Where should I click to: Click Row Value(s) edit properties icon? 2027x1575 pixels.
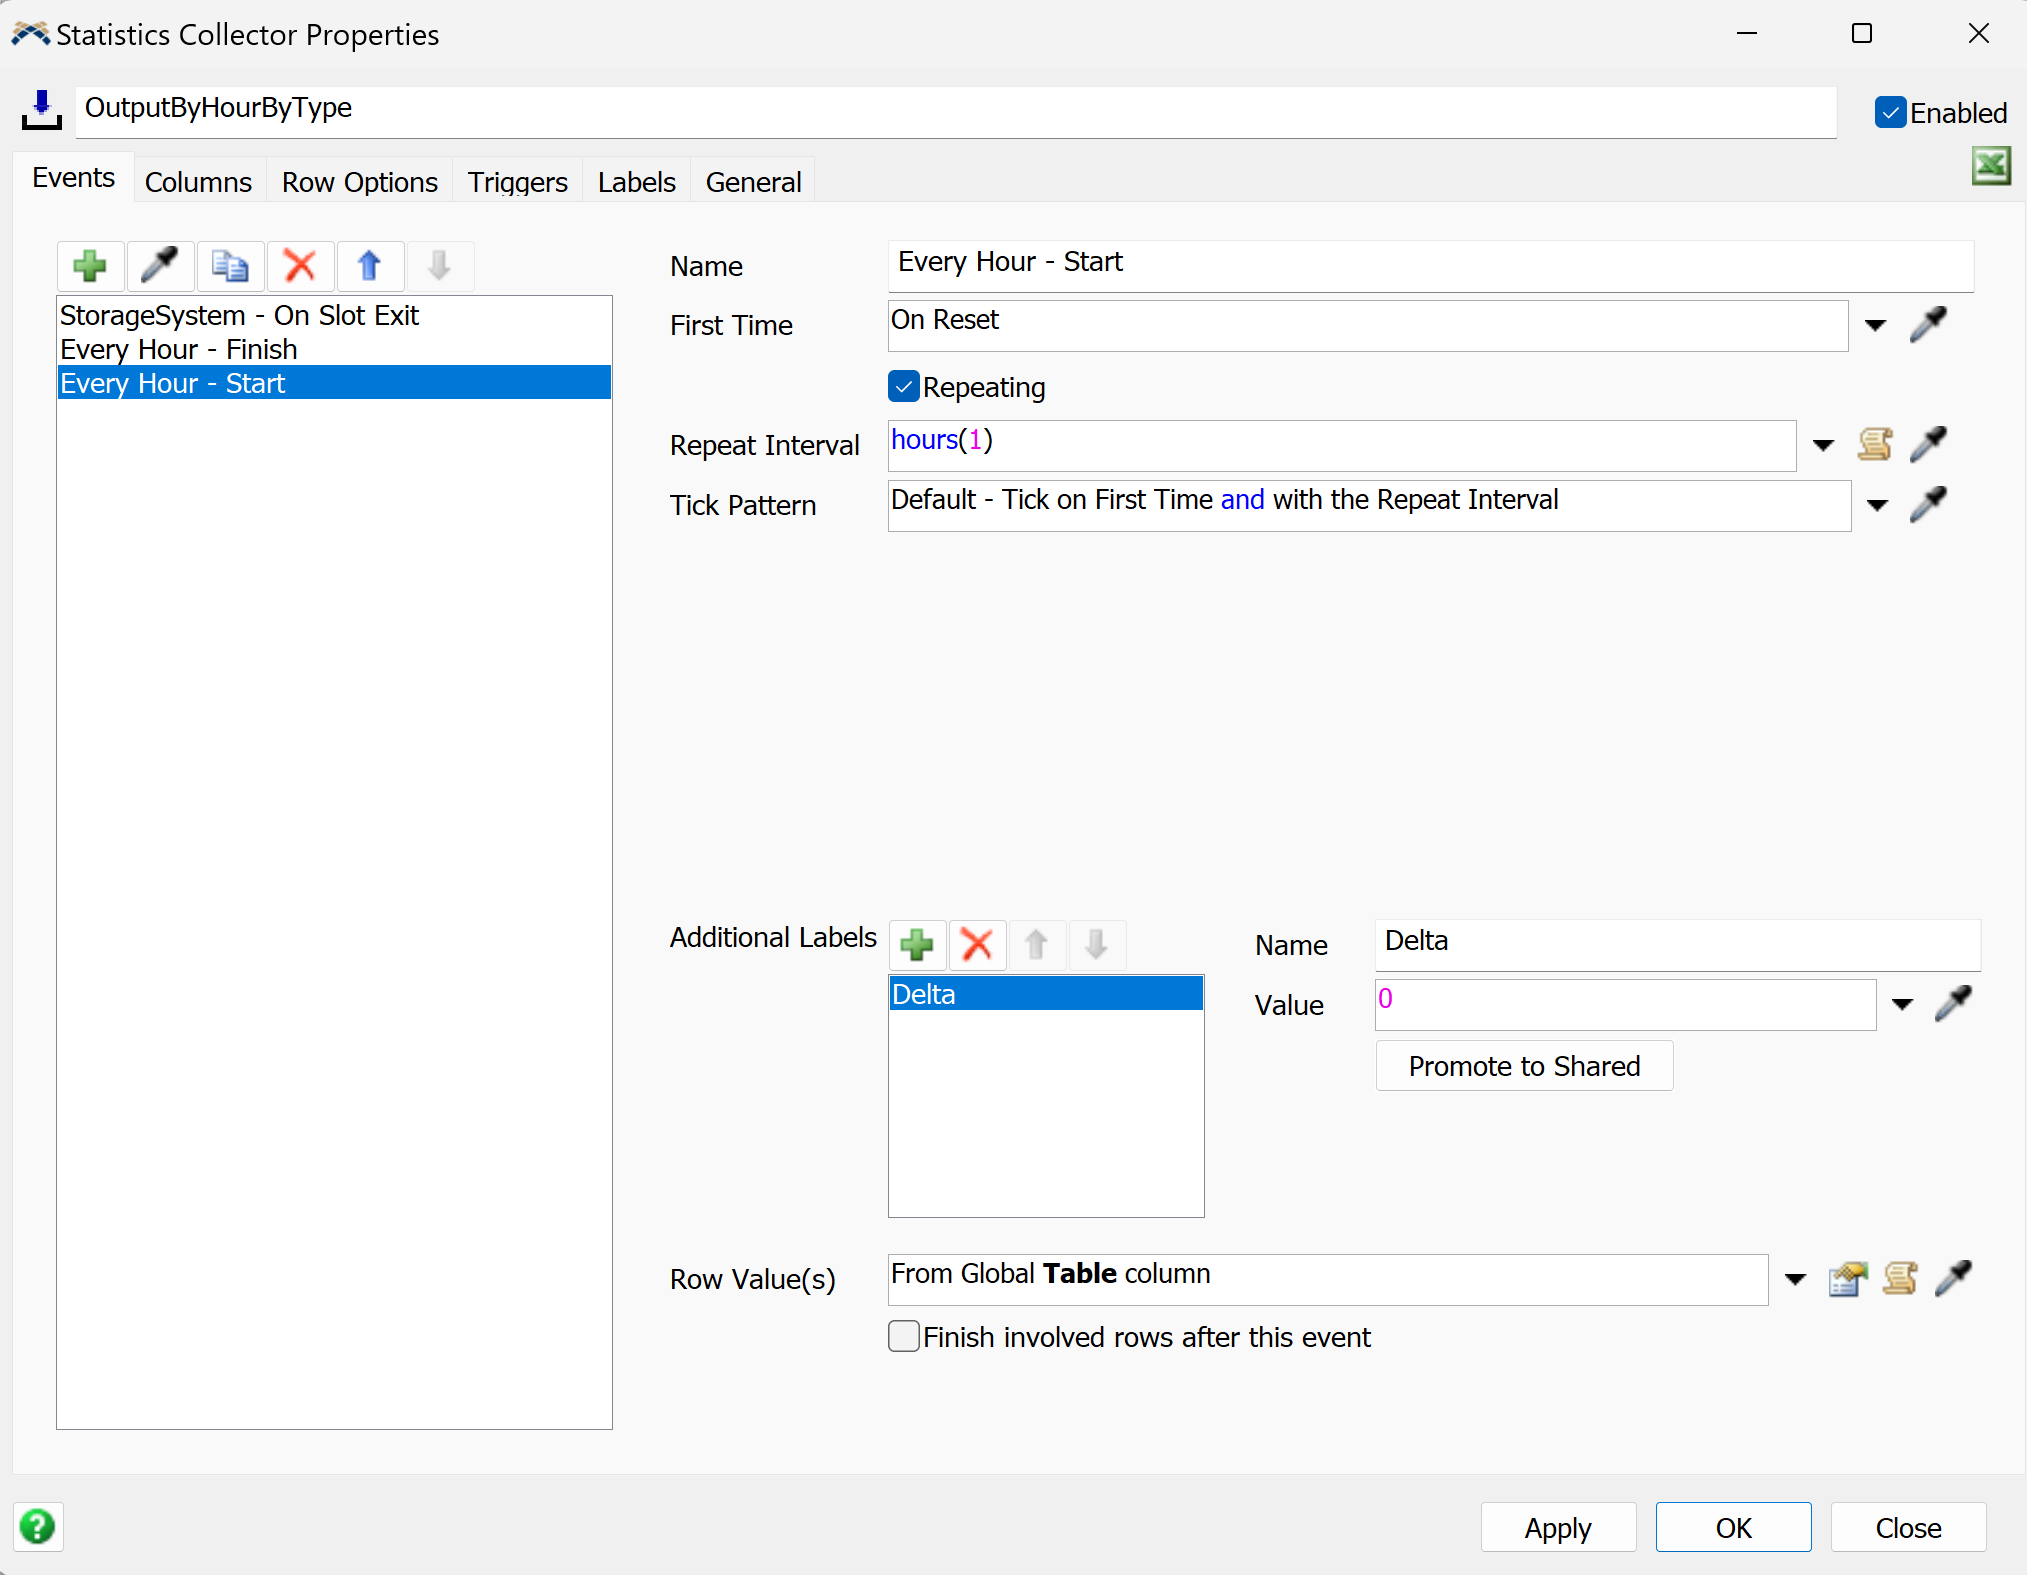[x=1847, y=1279]
